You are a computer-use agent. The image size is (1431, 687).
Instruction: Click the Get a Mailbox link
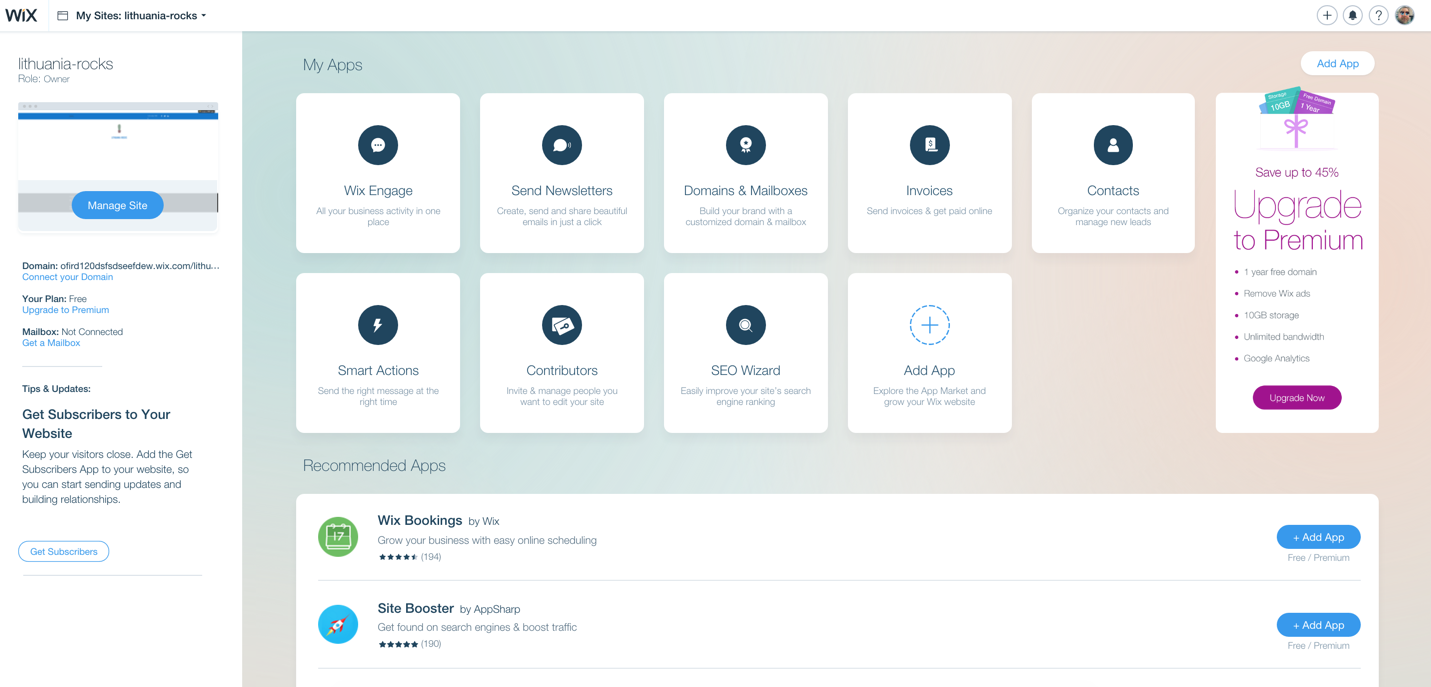(51, 343)
